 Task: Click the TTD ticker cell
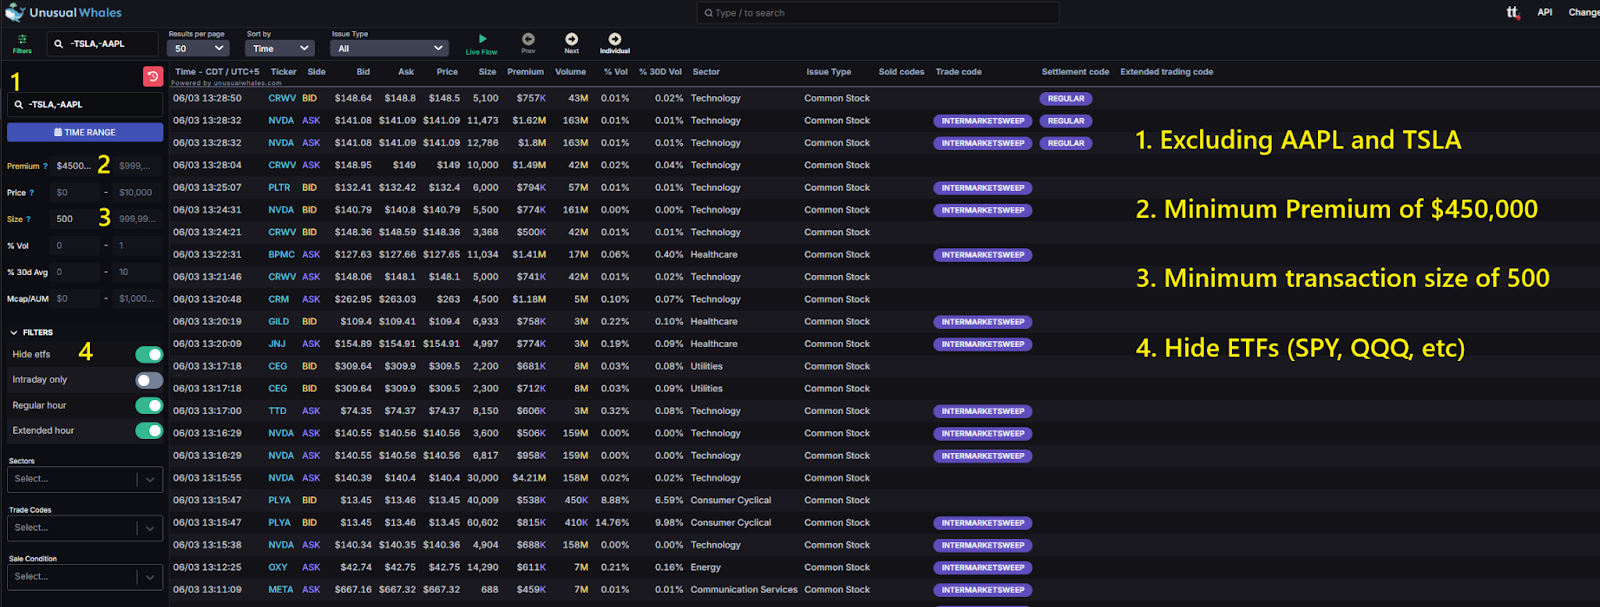(x=277, y=411)
